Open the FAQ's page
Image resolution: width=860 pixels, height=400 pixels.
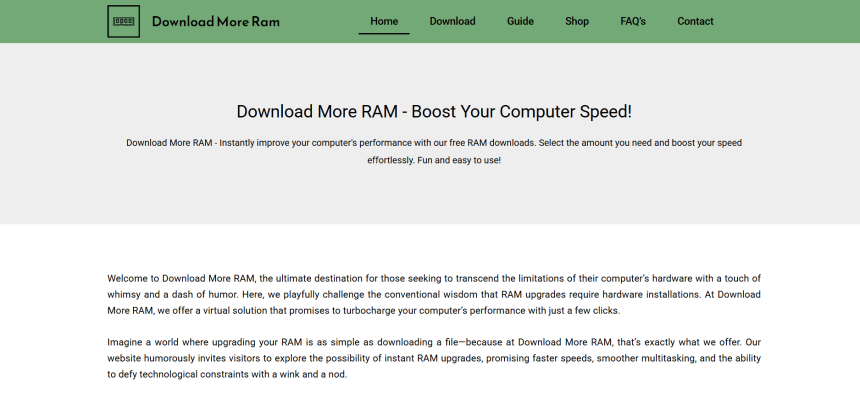633,21
